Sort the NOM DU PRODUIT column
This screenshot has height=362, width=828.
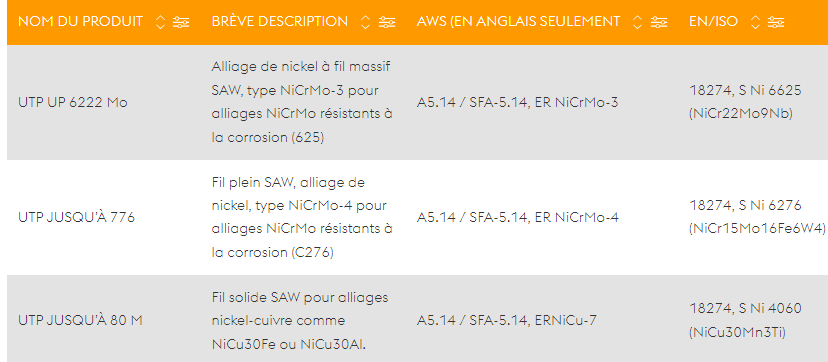(161, 22)
